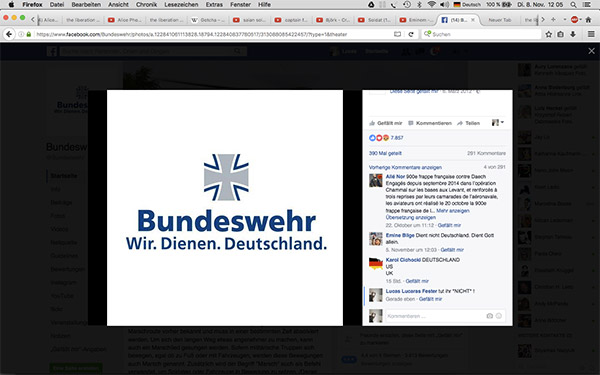Switch to the Wikipedia Gotcha tab
The image size is (600, 375).
click(x=208, y=20)
